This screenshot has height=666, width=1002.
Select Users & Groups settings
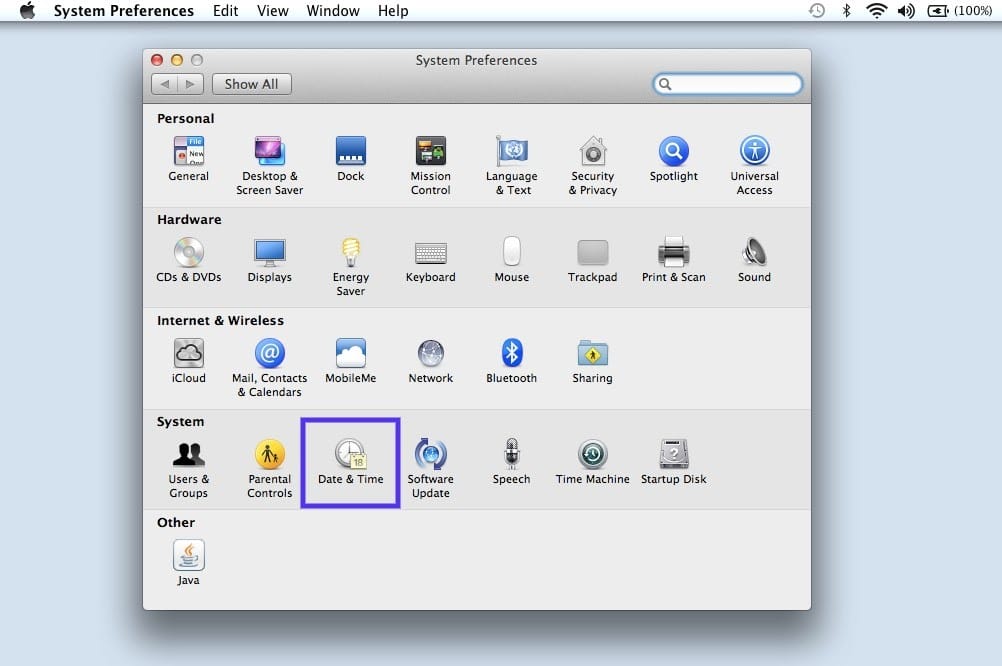tap(188, 456)
